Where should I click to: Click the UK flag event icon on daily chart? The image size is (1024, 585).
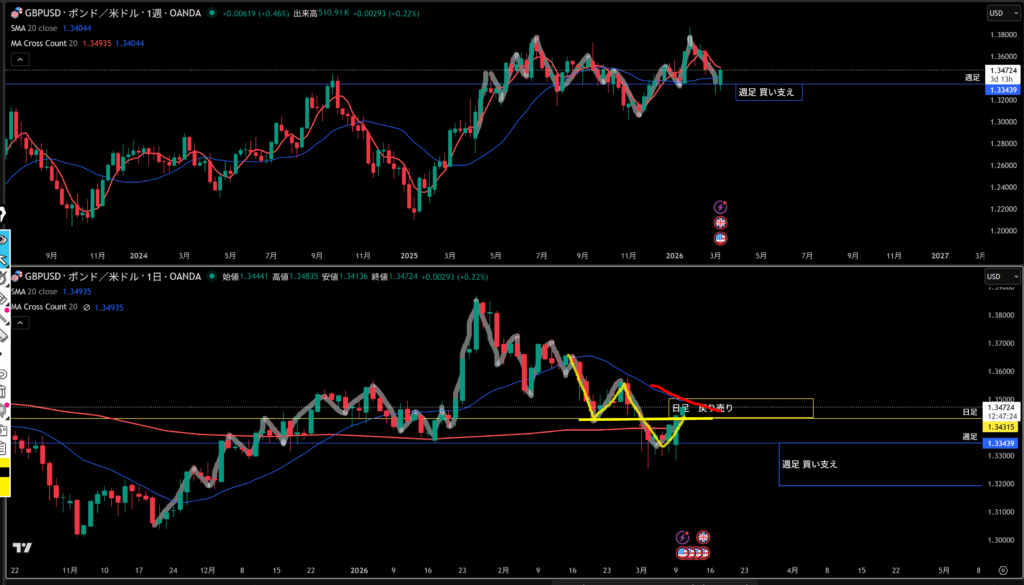(x=703, y=537)
